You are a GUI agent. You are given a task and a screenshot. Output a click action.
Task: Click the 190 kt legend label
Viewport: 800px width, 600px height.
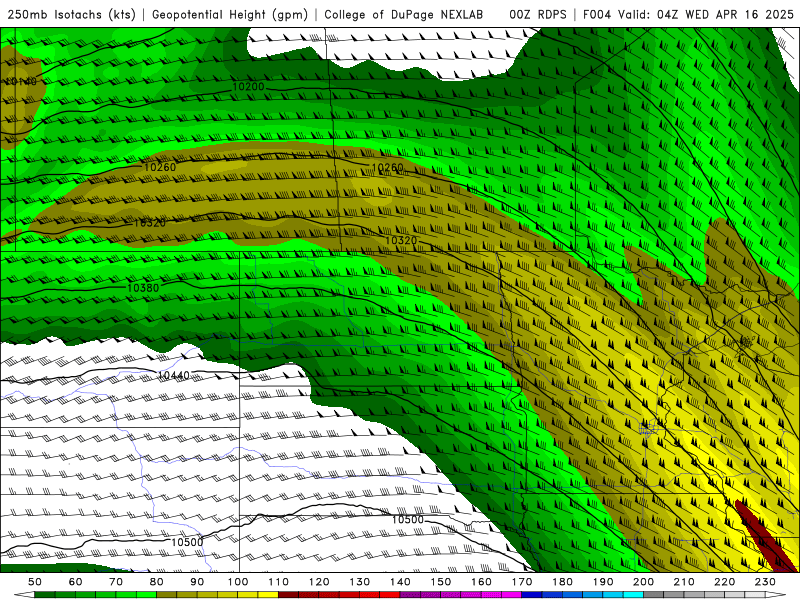tap(603, 582)
